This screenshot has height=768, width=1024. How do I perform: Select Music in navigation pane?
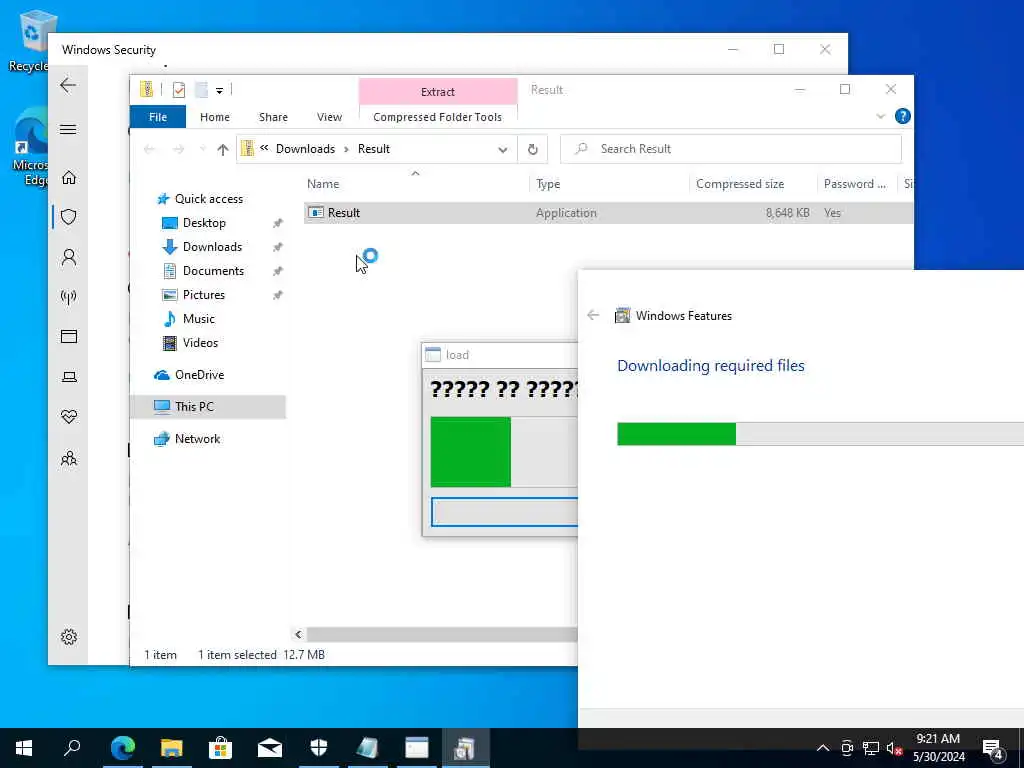pos(199,319)
